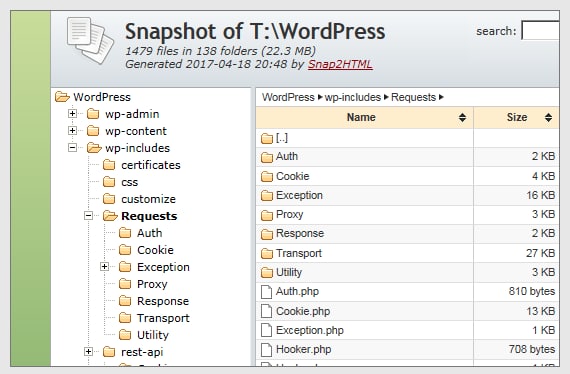570x374 pixels.
Task: Click the WordPress root folder icon in tree
Action: [62, 97]
